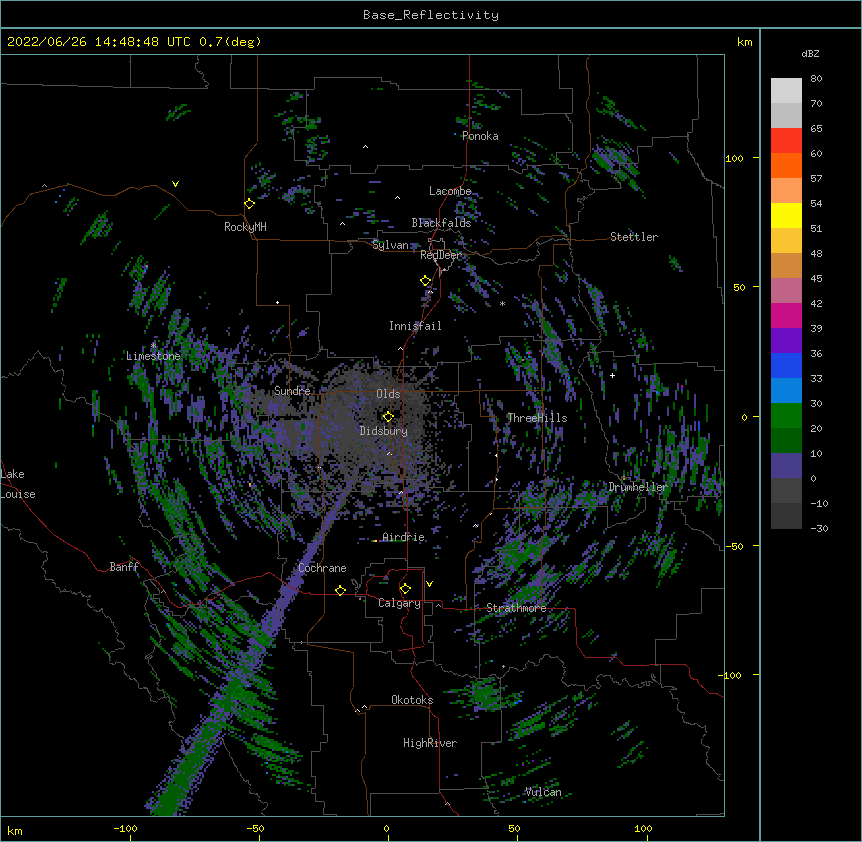This screenshot has height=842, width=862.
Task: Select the green 20-30 dBZ legend swatch
Action: point(786,416)
